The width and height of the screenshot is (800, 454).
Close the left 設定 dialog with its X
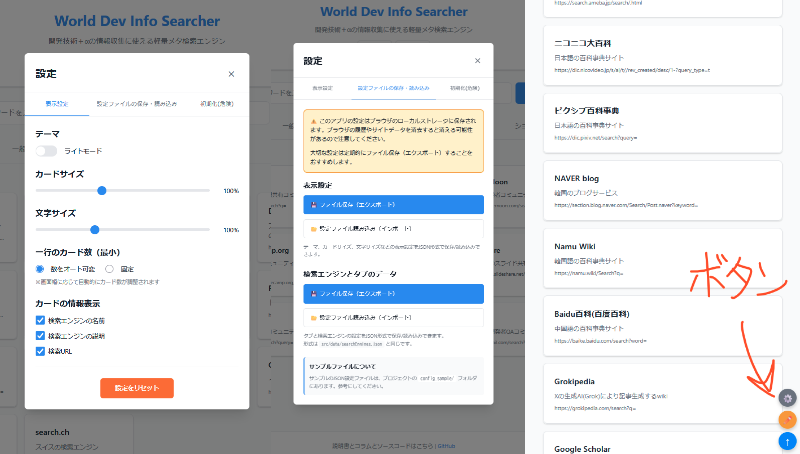click(x=231, y=74)
